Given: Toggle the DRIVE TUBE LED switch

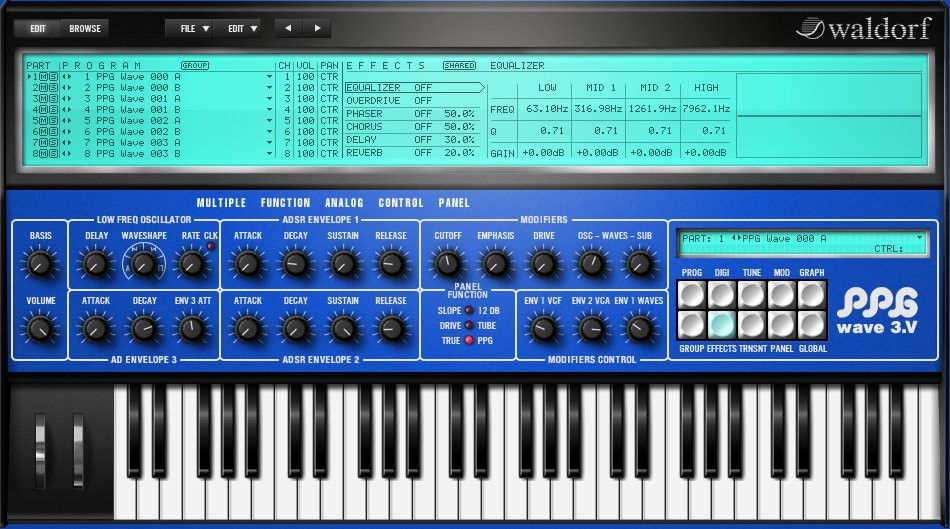Looking at the screenshot, I should click(470, 326).
